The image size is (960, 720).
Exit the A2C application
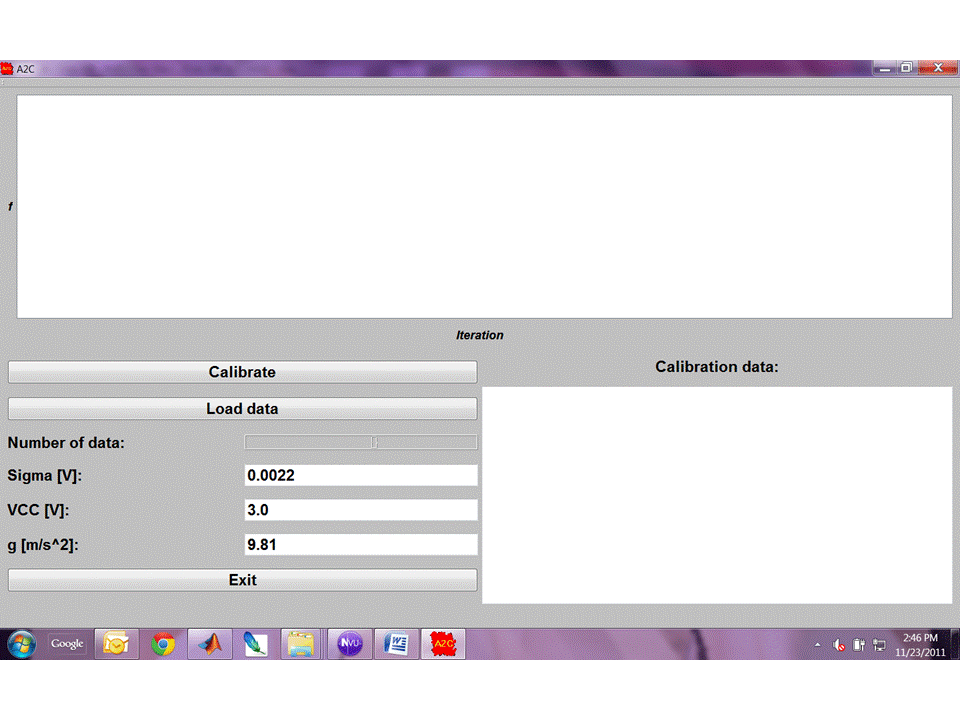(x=242, y=580)
